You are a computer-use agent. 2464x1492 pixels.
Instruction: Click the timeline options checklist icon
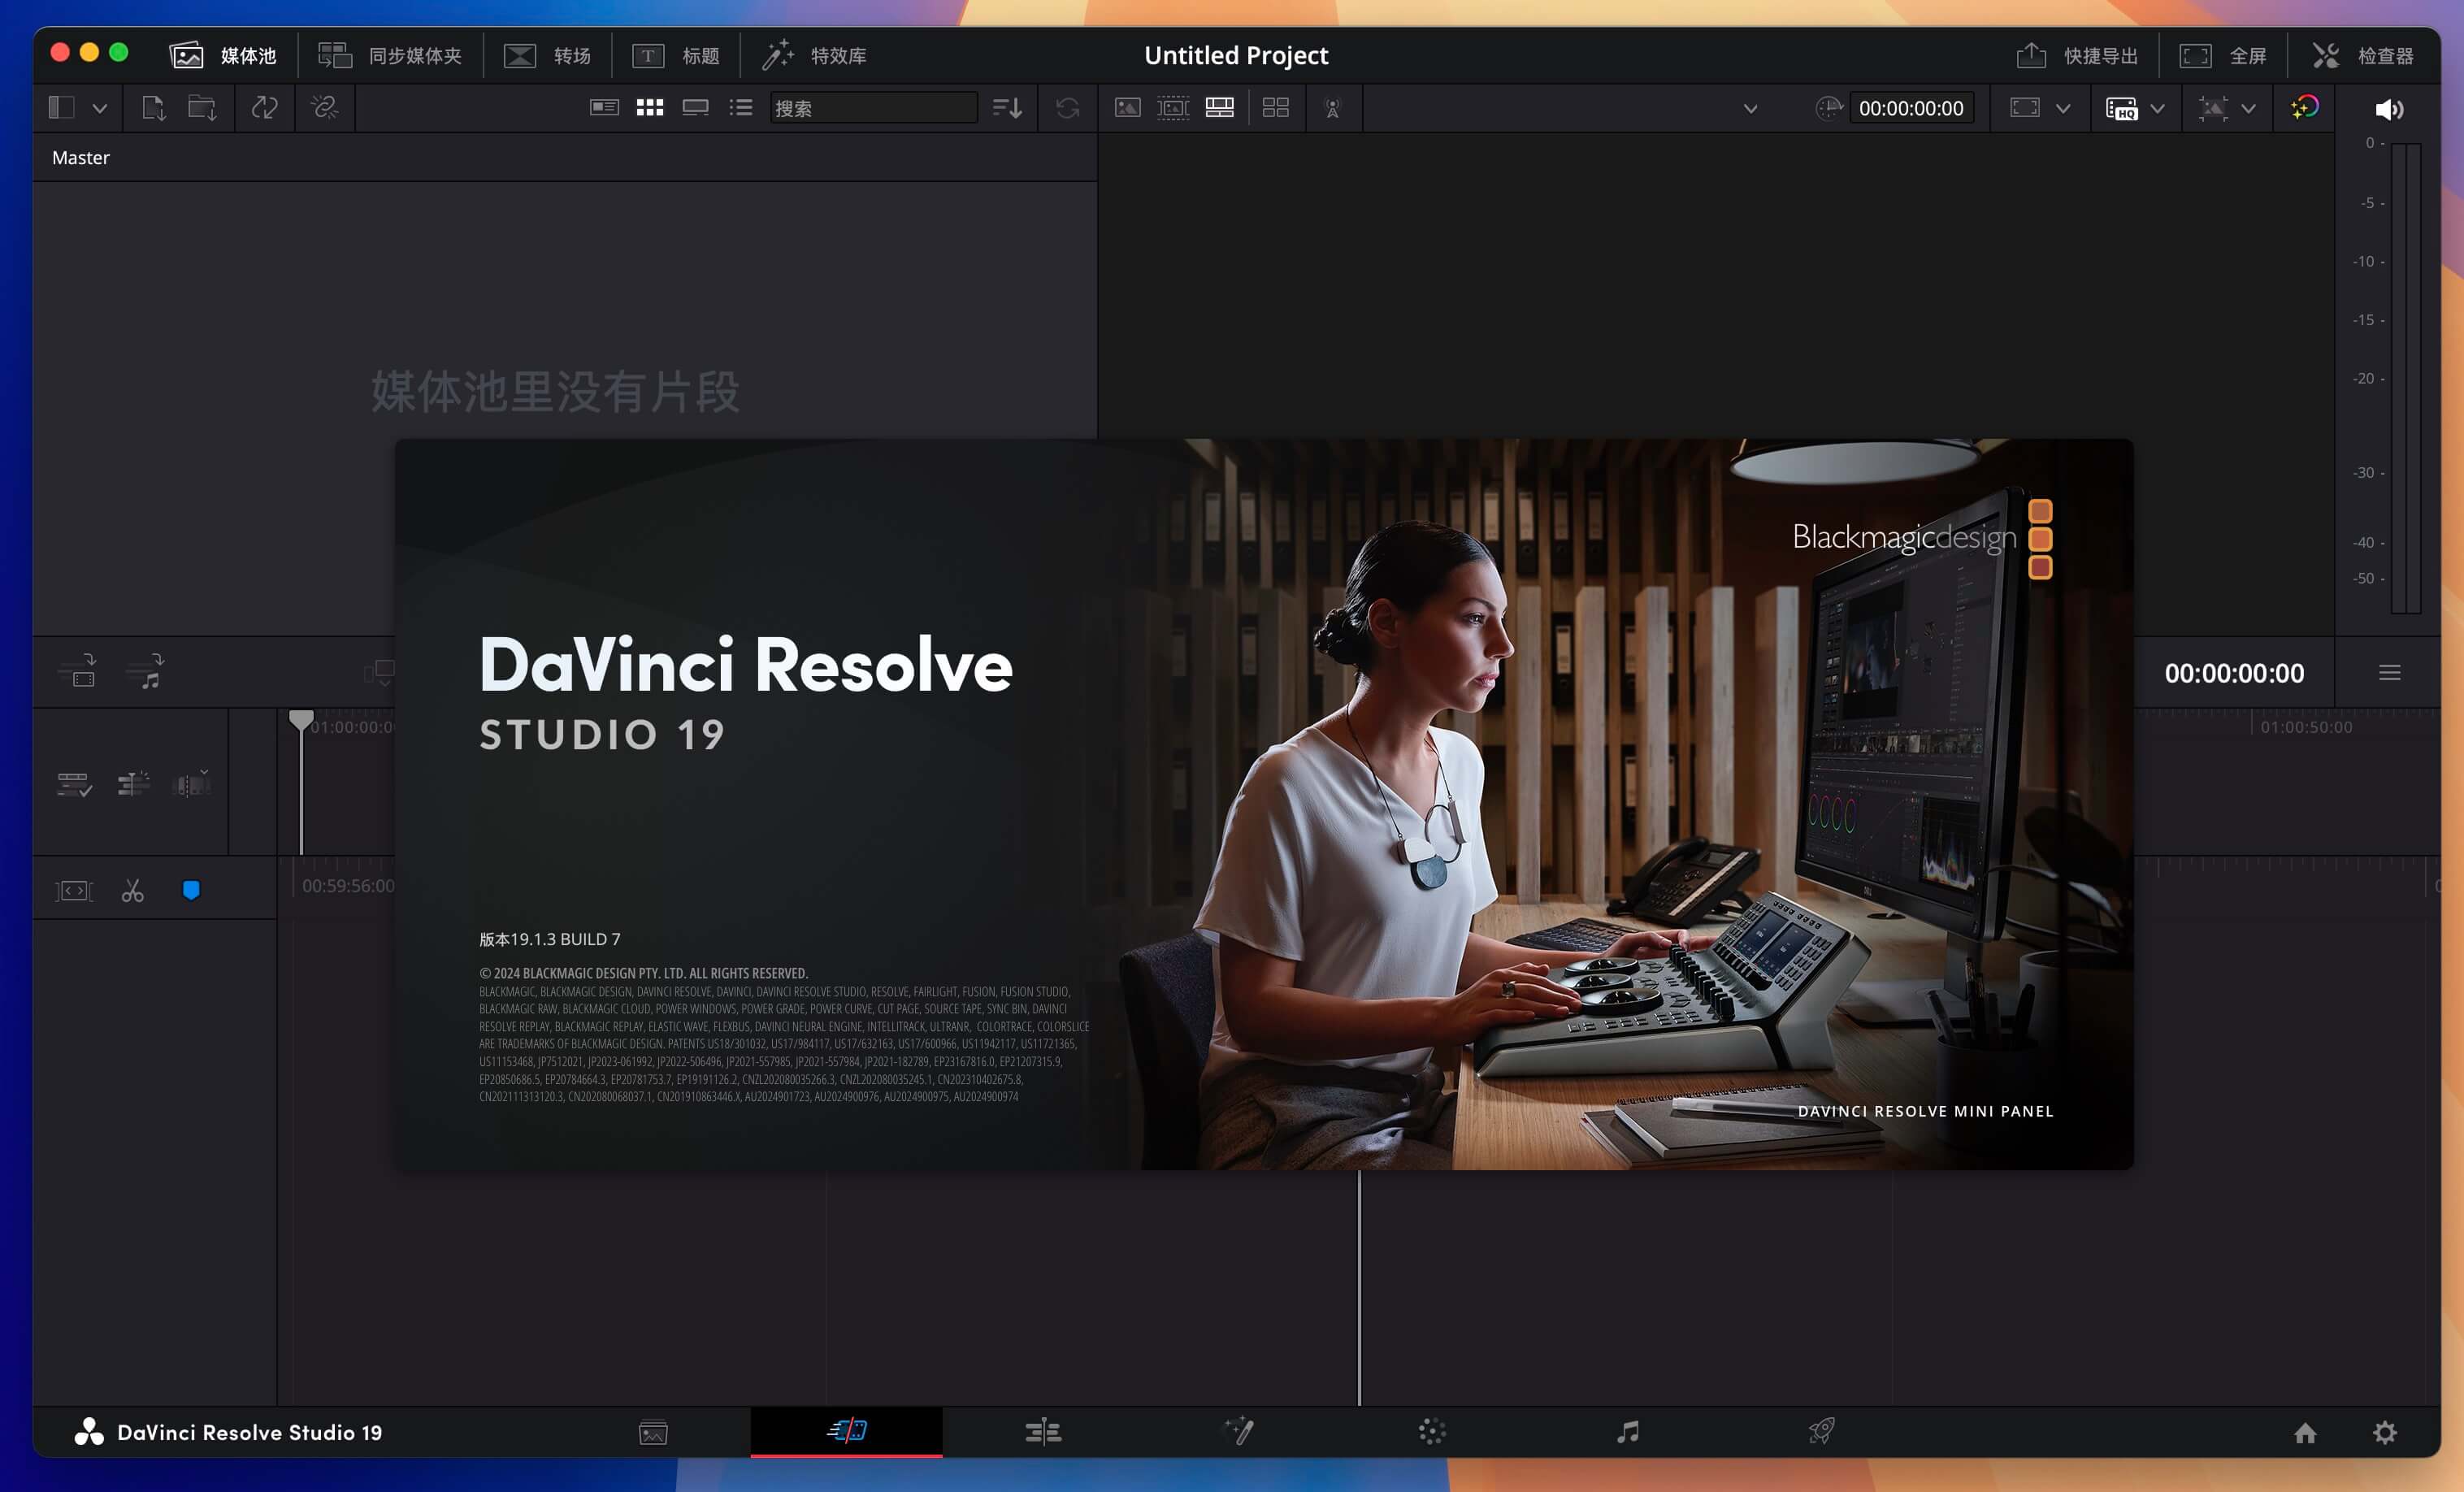point(74,784)
